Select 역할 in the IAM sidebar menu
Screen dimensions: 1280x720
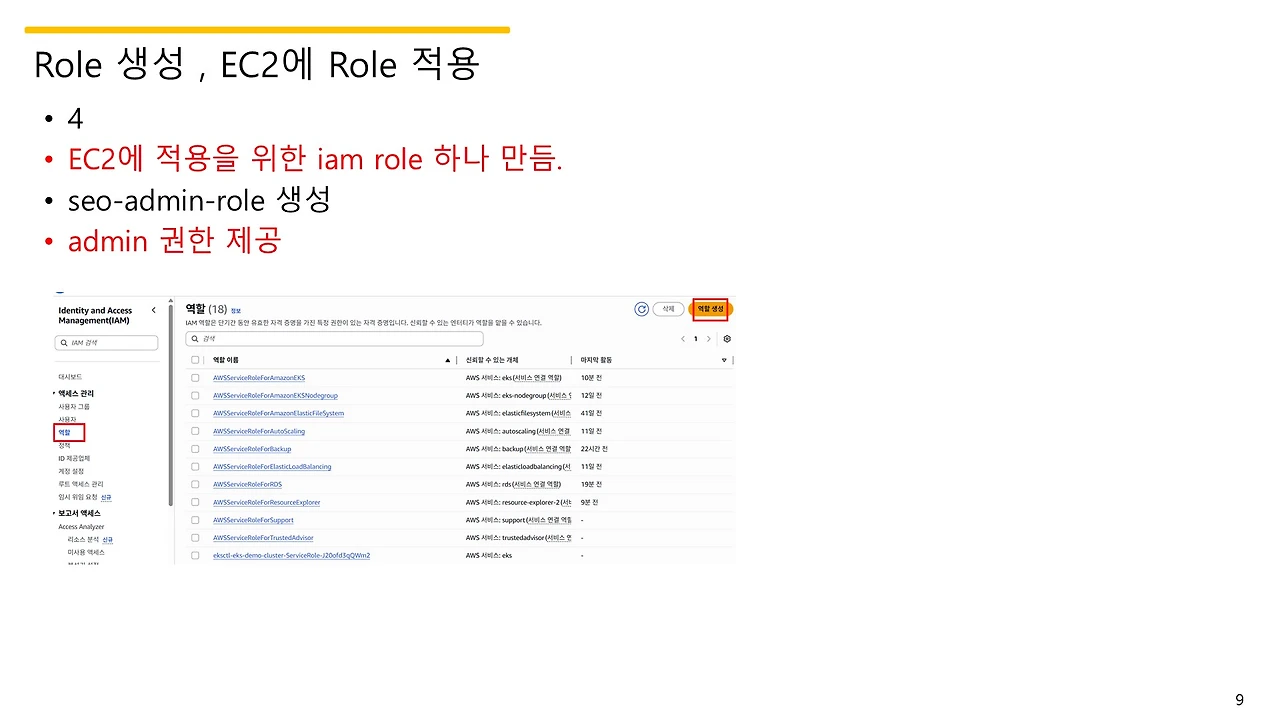[64, 433]
